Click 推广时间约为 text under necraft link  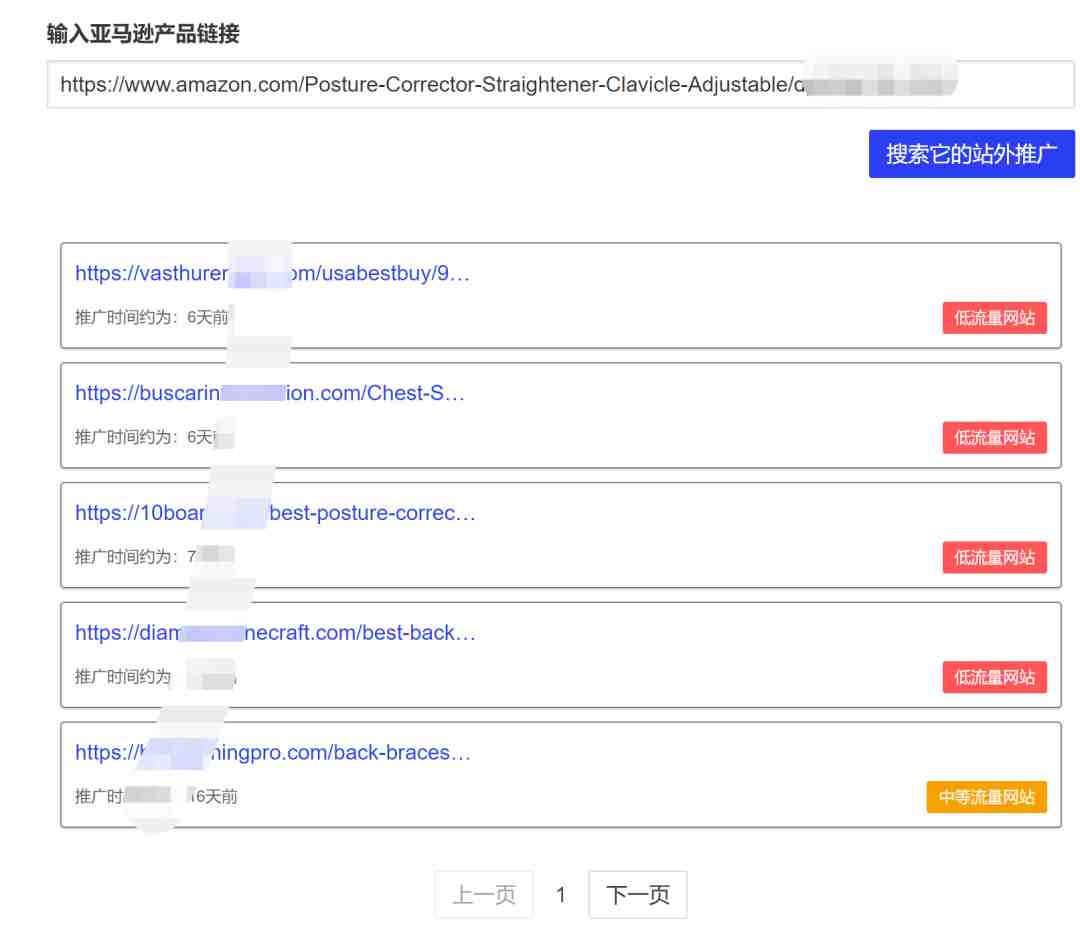point(123,677)
